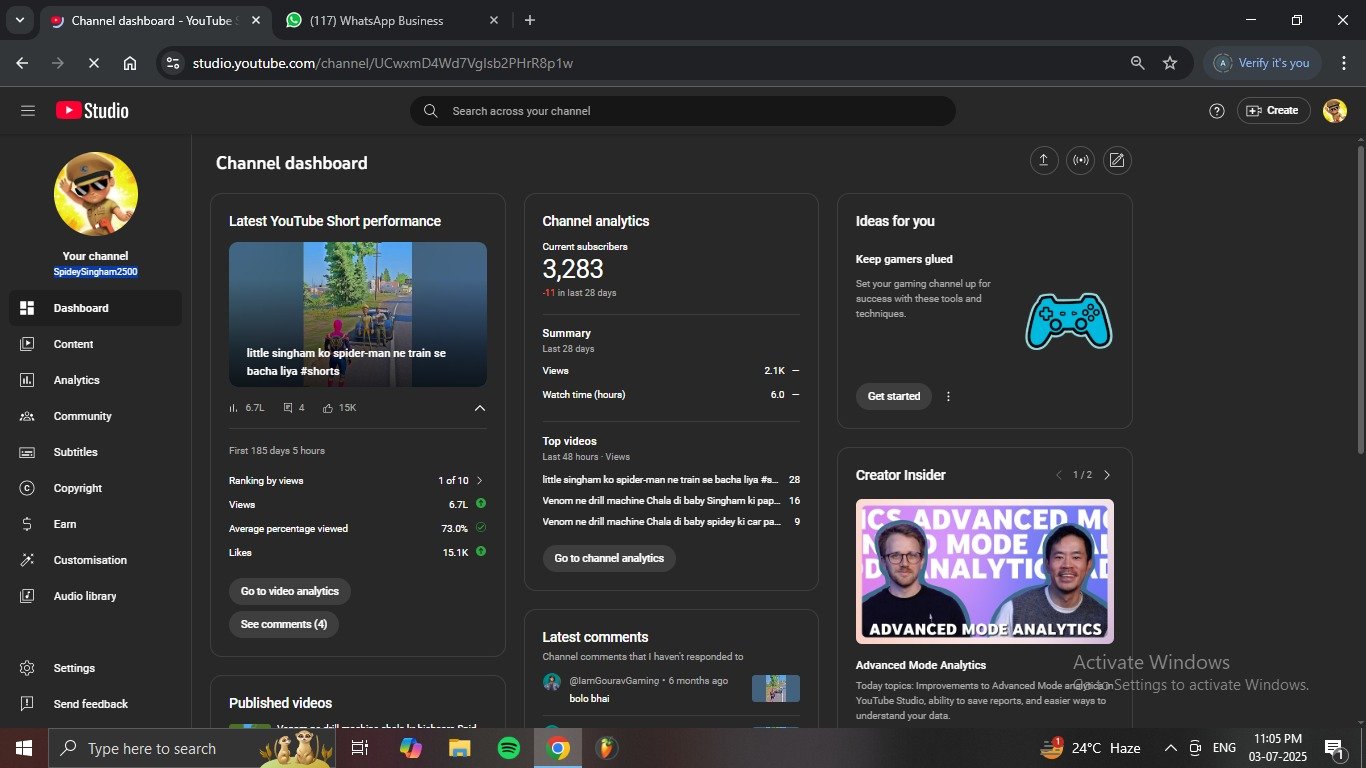Open site information icon in address bar
This screenshot has width=1366, height=768.
[173, 63]
